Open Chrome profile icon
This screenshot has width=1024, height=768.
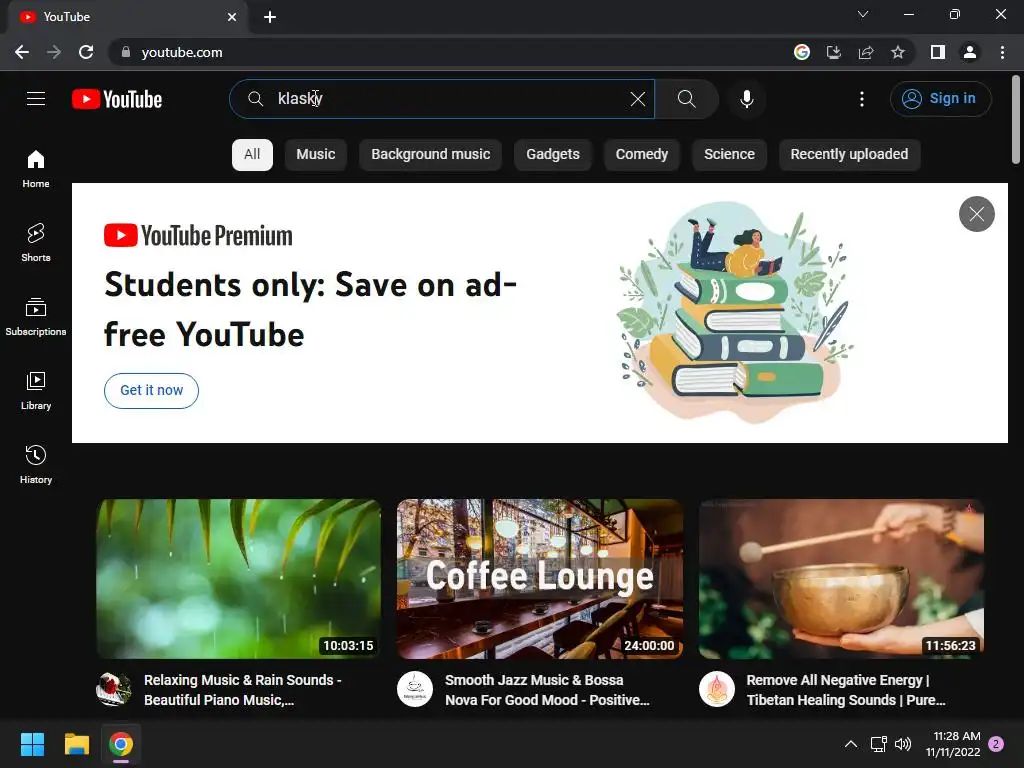tap(970, 52)
